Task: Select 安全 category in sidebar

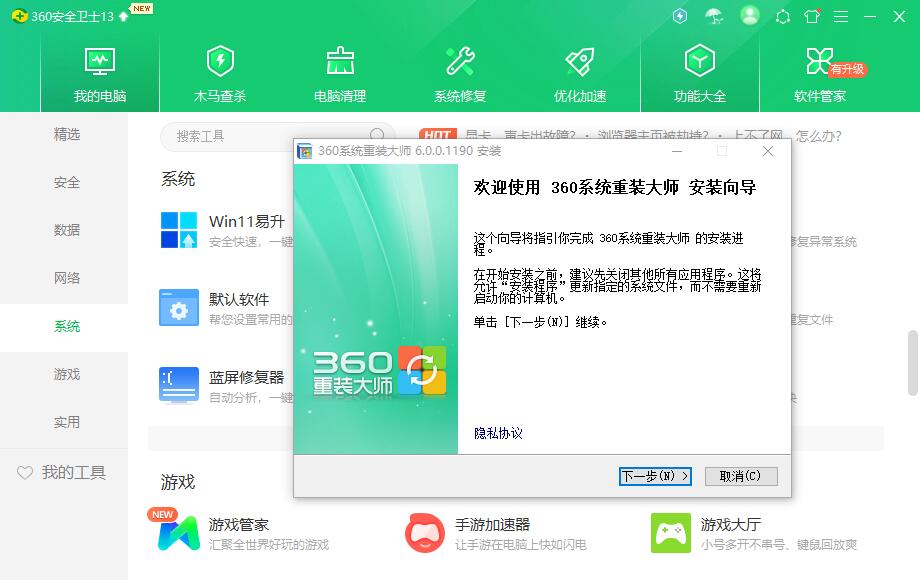Action: coord(66,182)
